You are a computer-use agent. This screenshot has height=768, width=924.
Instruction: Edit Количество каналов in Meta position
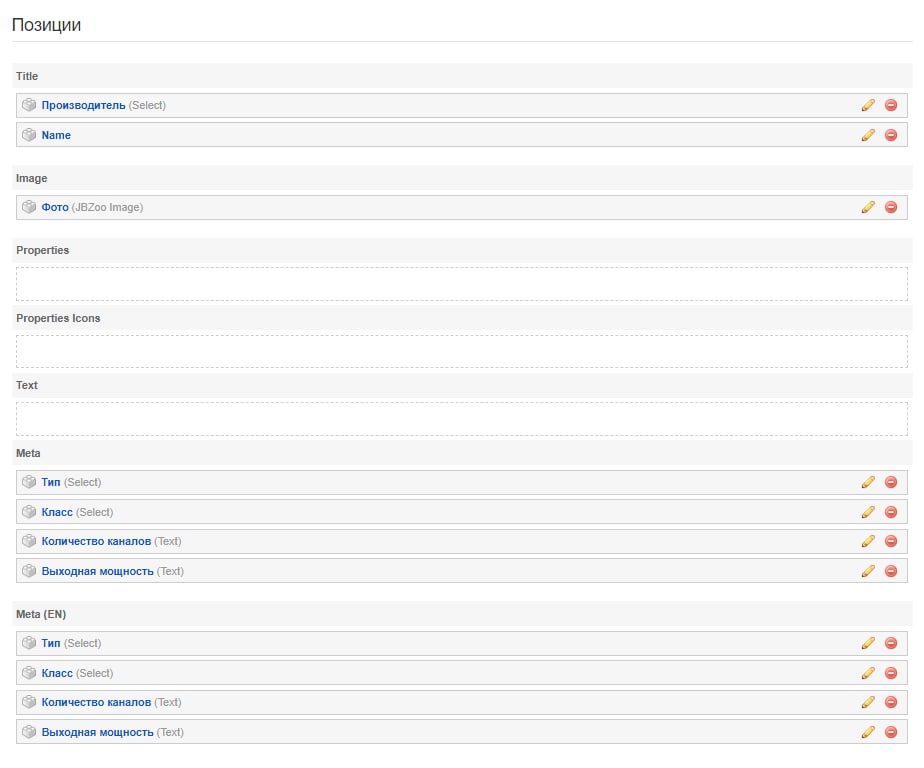(867, 541)
